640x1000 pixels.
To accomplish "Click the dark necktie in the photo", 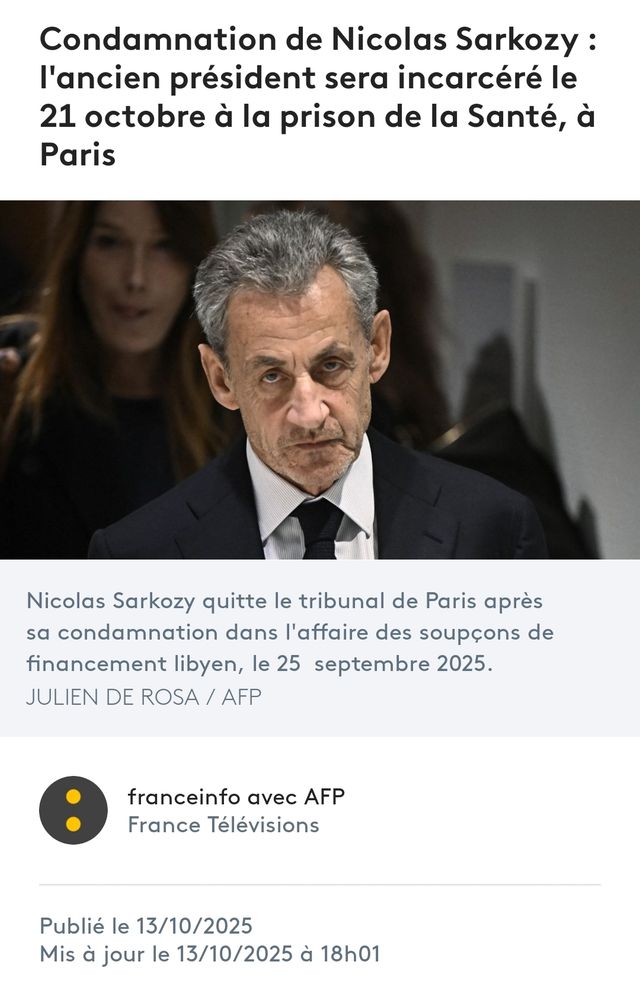I will [319, 526].
